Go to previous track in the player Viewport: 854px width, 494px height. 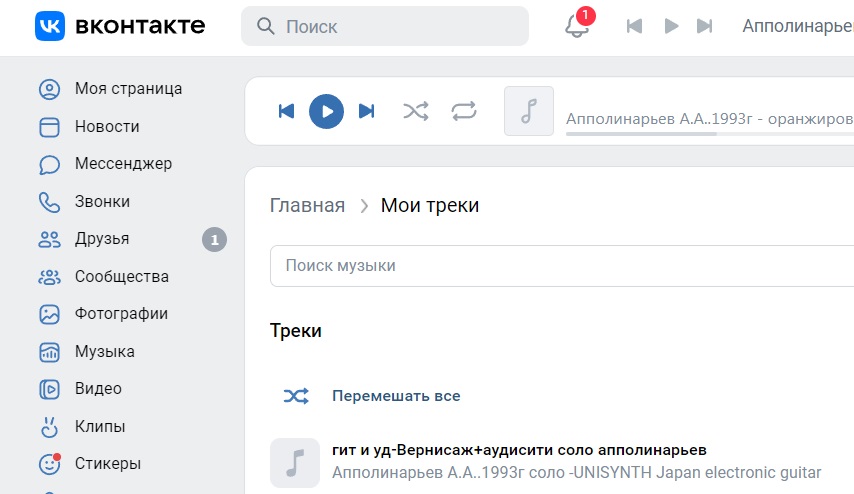coord(286,111)
